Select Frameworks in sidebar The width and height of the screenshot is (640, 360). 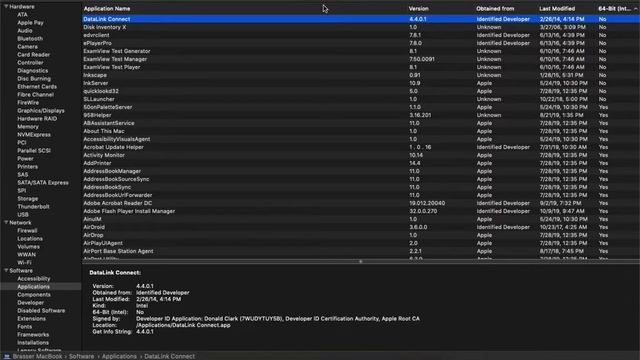[x=33, y=335]
